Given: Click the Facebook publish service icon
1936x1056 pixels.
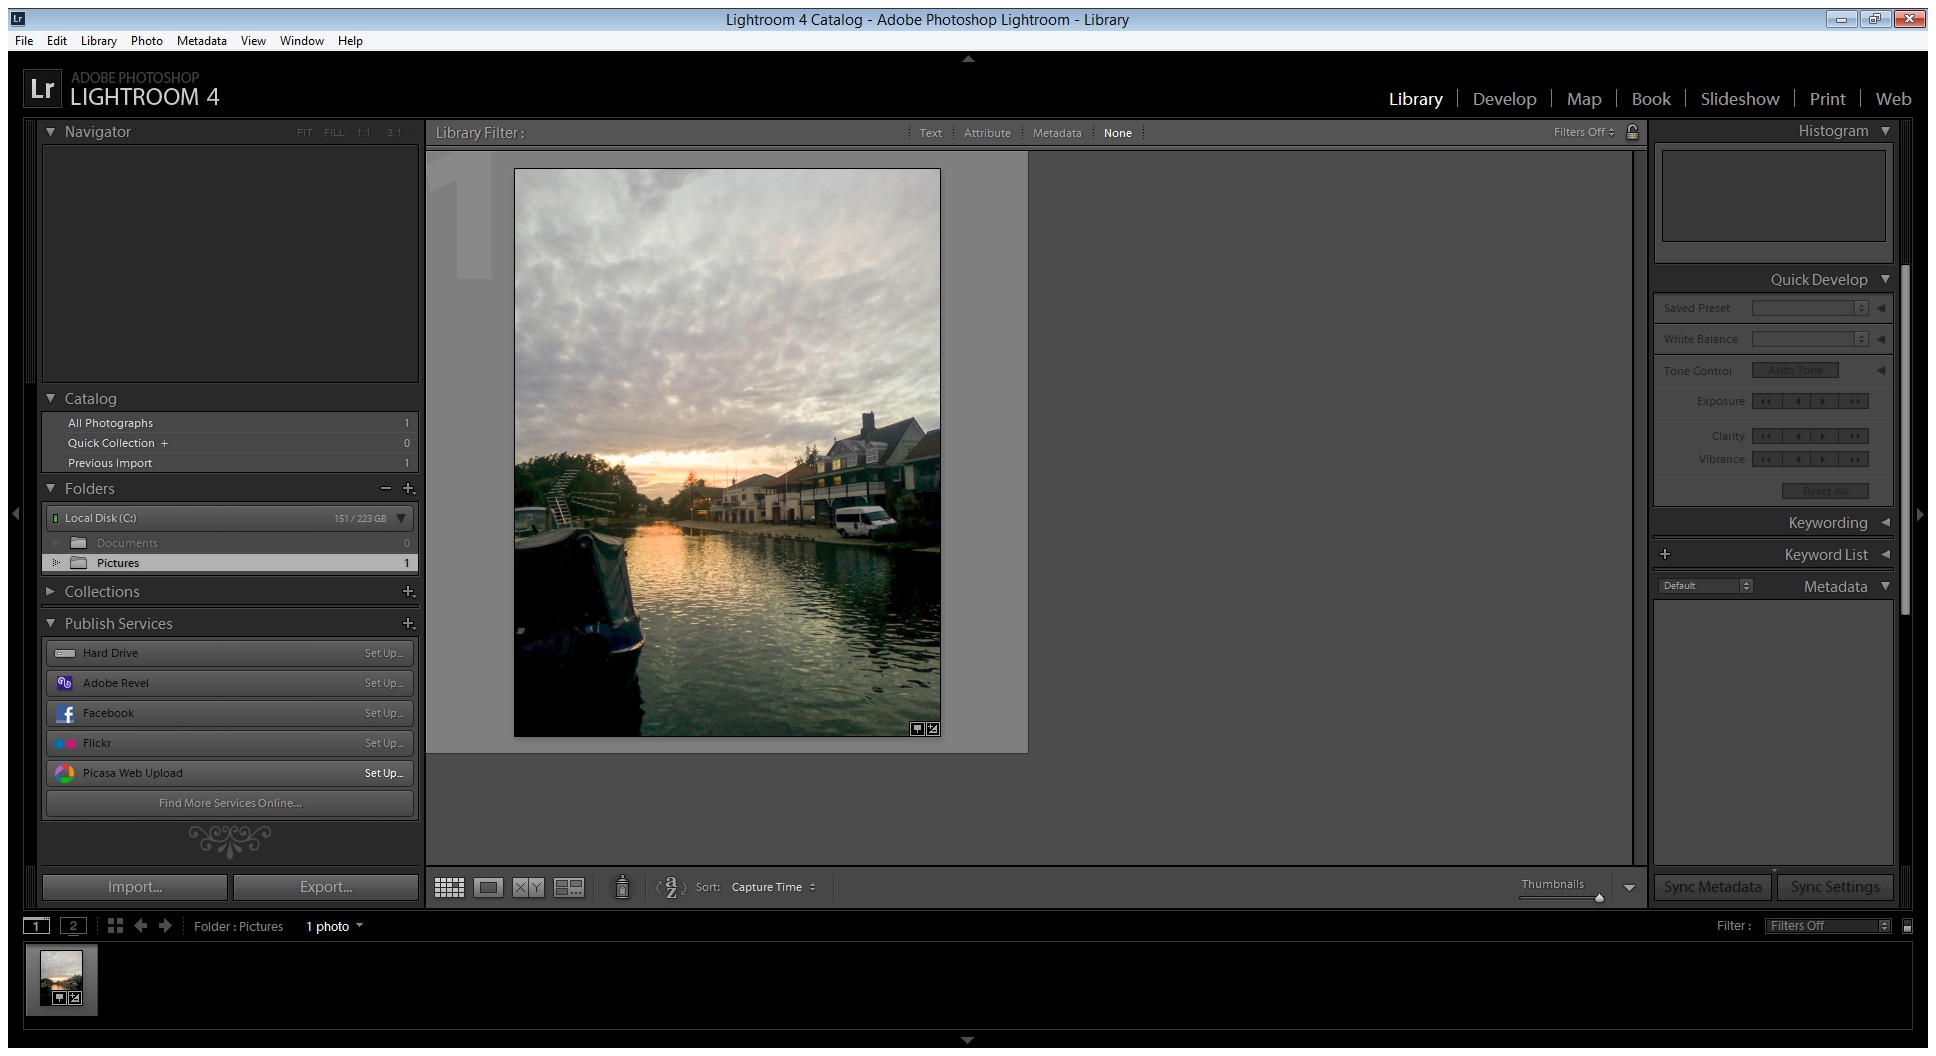Looking at the screenshot, I should click(65, 713).
